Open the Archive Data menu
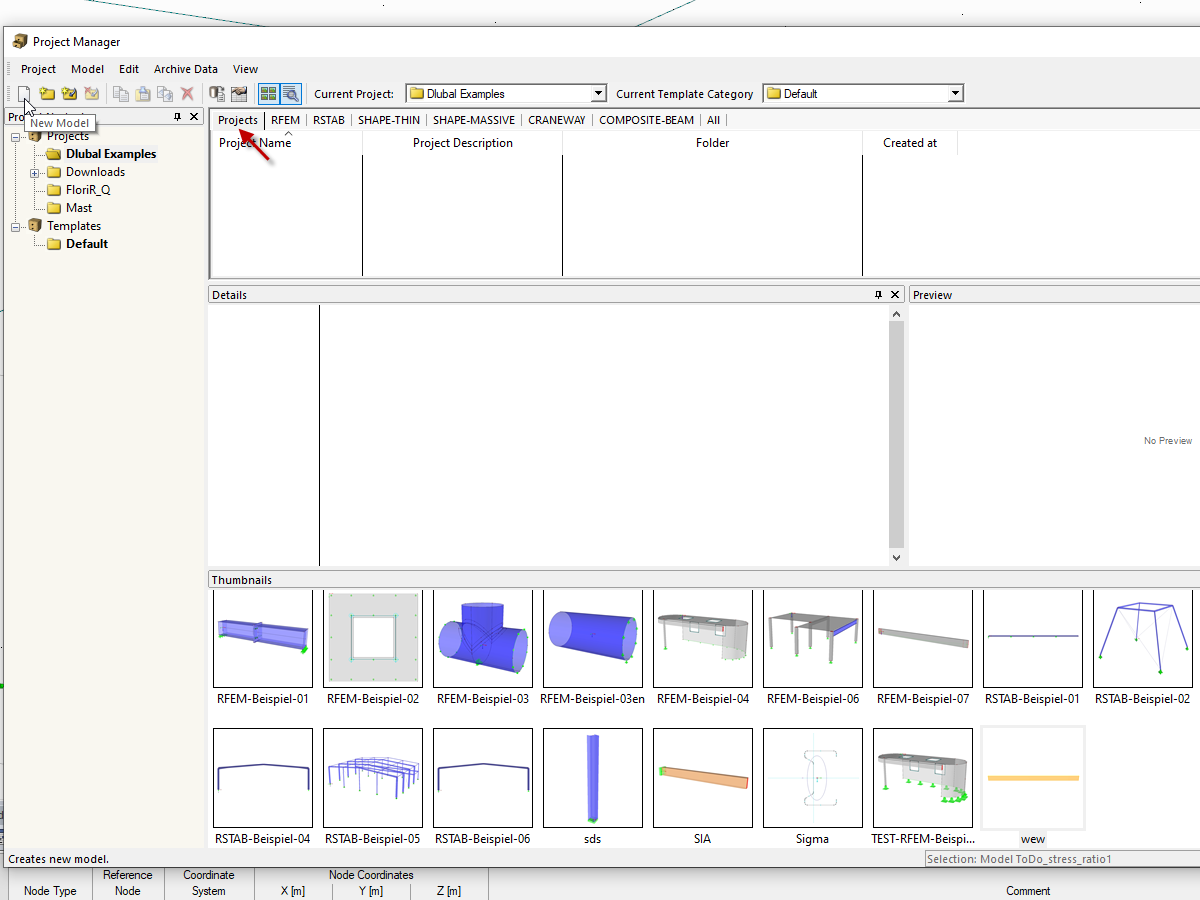 click(186, 69)
